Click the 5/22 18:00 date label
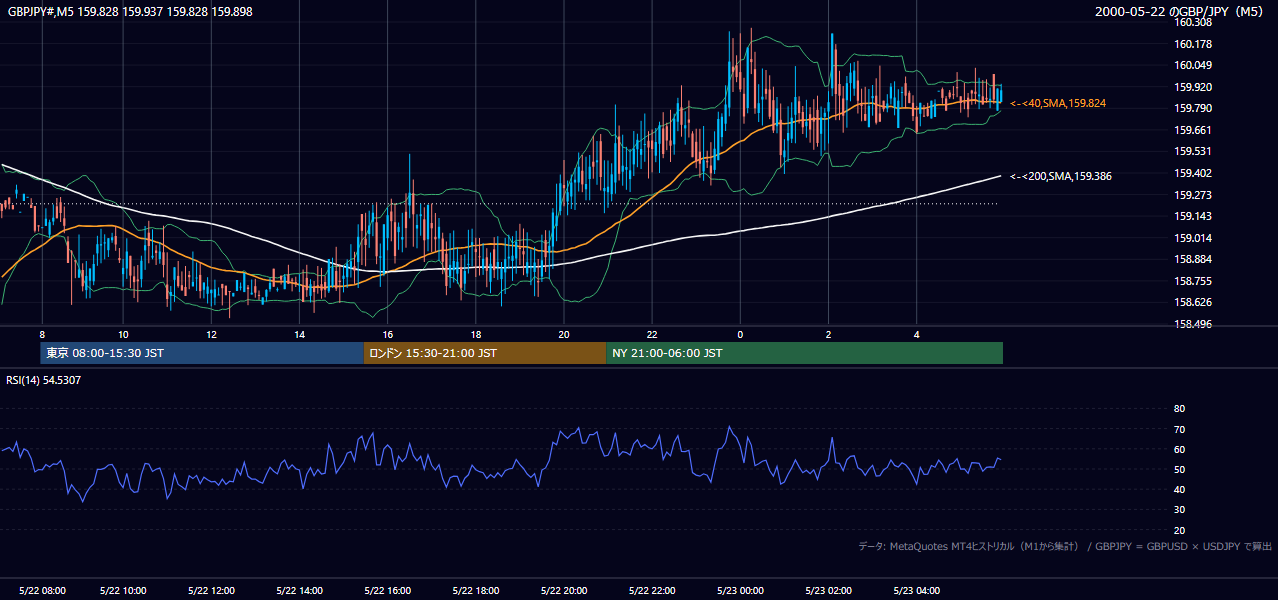Viewport: 1278px width, 600px height. point(476,591)
